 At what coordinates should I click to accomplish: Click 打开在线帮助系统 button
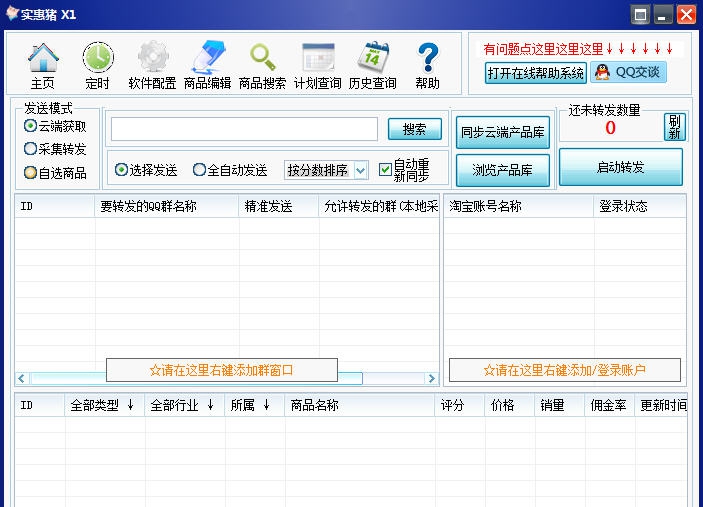(x=536, y=73)
